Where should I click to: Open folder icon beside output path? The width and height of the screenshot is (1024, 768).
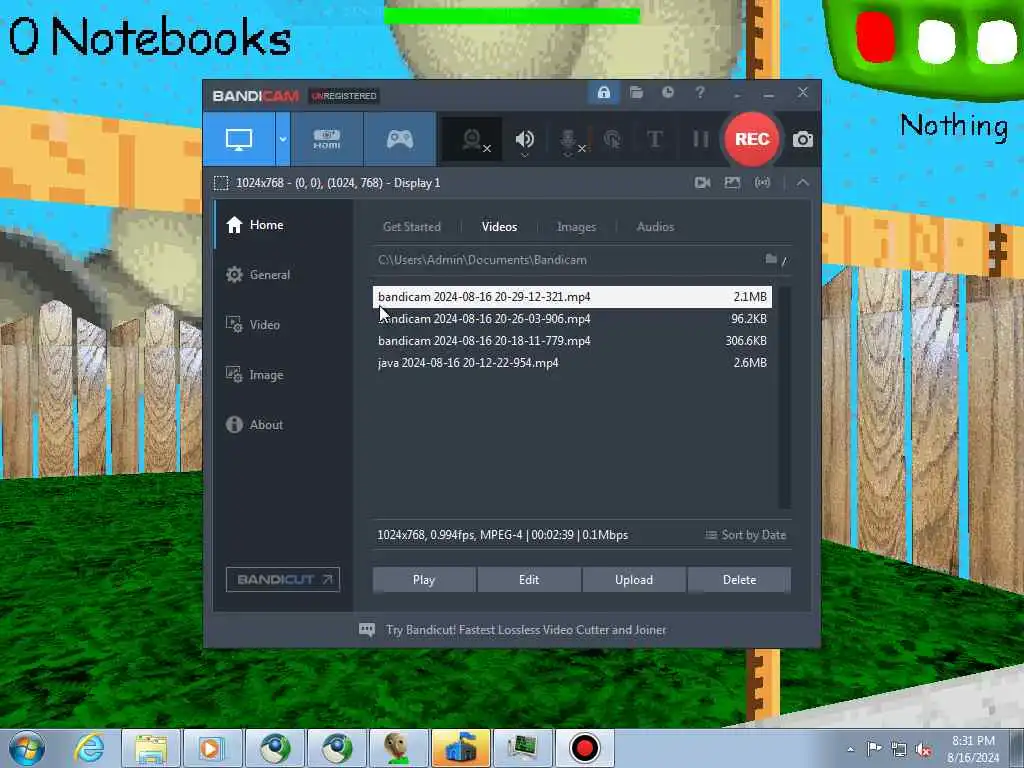tap(771, 259)
